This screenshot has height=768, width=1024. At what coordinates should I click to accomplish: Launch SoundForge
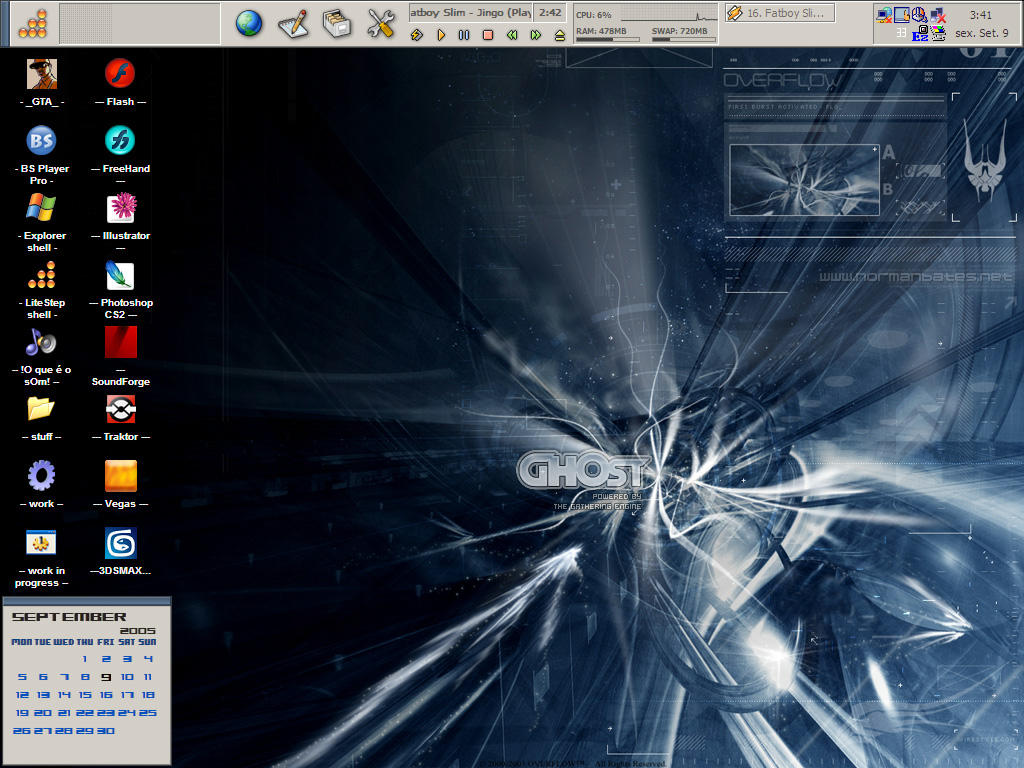coord(119,342)
